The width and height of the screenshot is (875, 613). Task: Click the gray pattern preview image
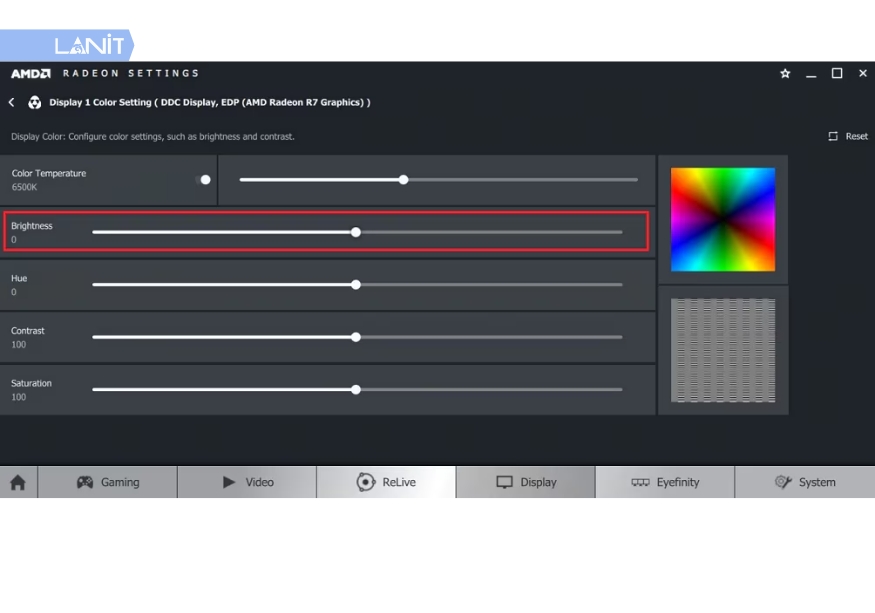tap(723, 350)
